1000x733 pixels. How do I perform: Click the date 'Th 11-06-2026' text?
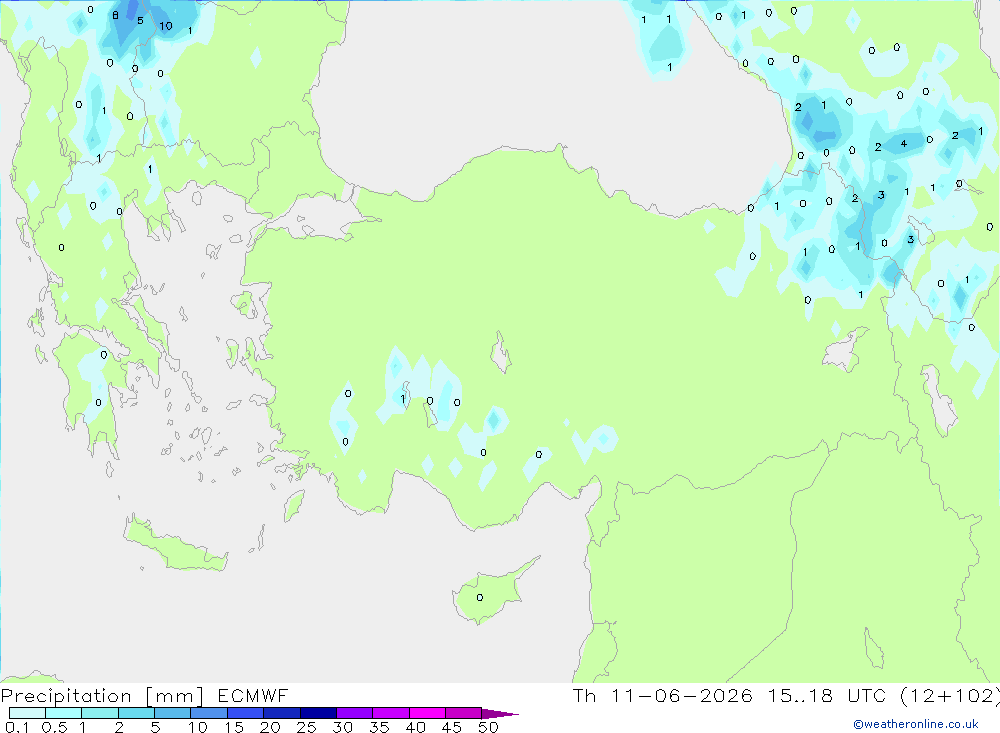(663, 695)
